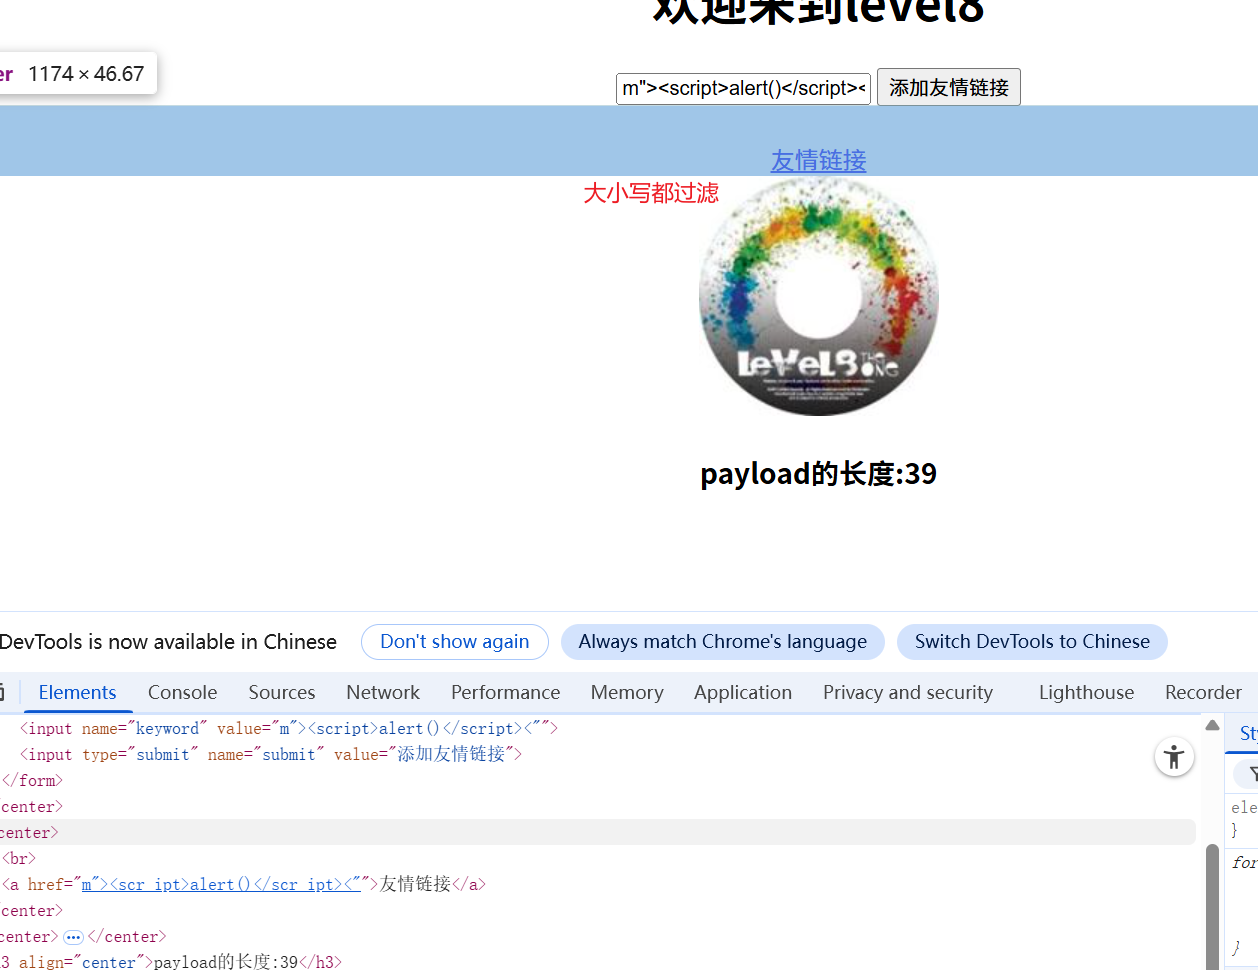Image resolution: width=1258 pixels, height=970 pixels.
Task: Select the h3 align="center" payload DOM line
Action: coord(171,962)
